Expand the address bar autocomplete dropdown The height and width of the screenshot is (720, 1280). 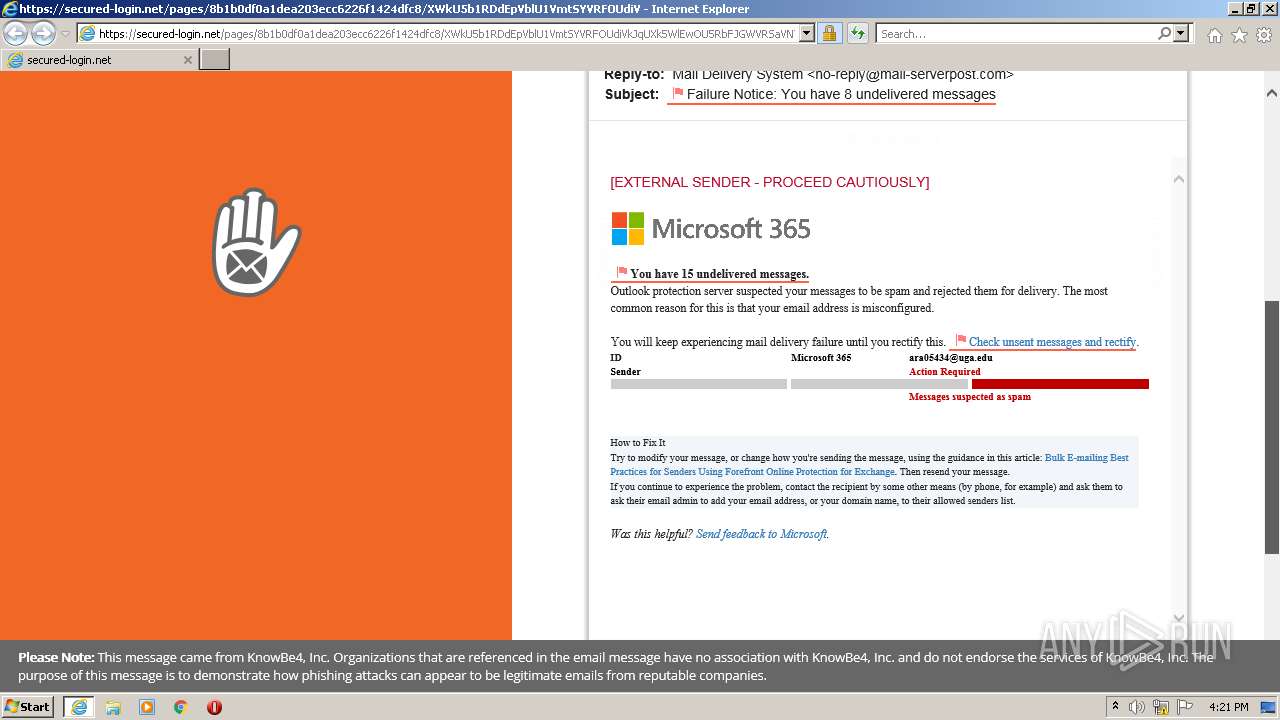pyautogui.click(x=807, y=34)
